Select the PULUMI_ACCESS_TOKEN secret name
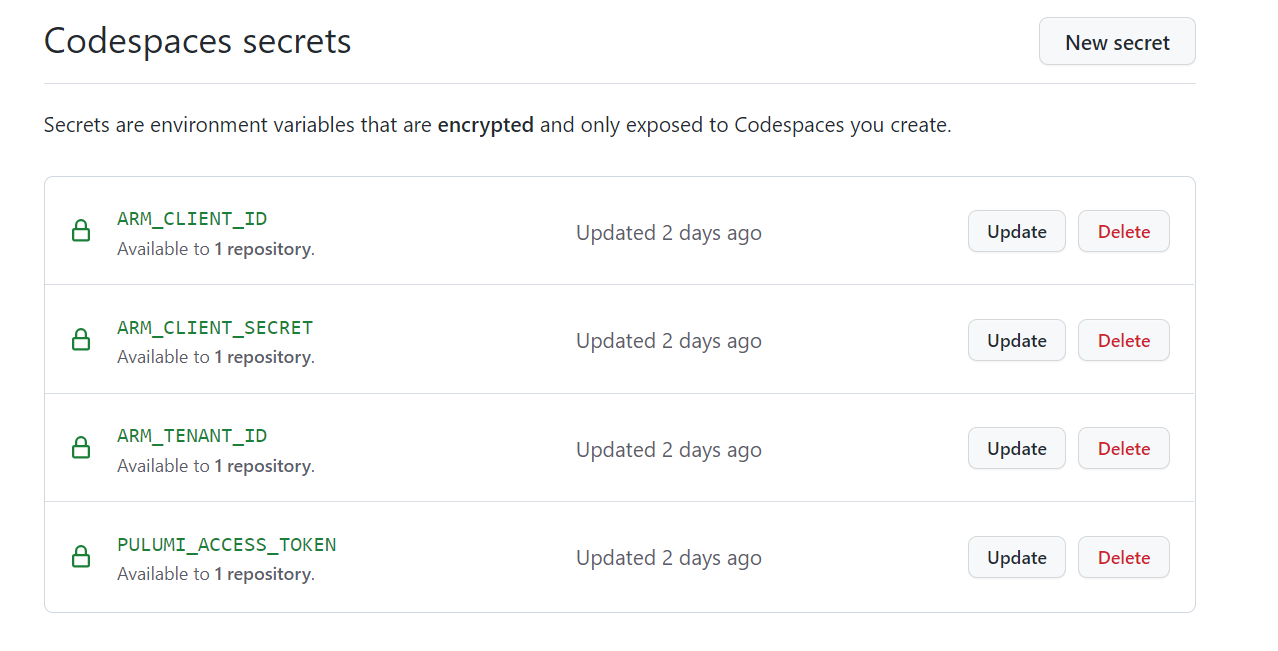The image size is (1278, 651). coord(227,545)
